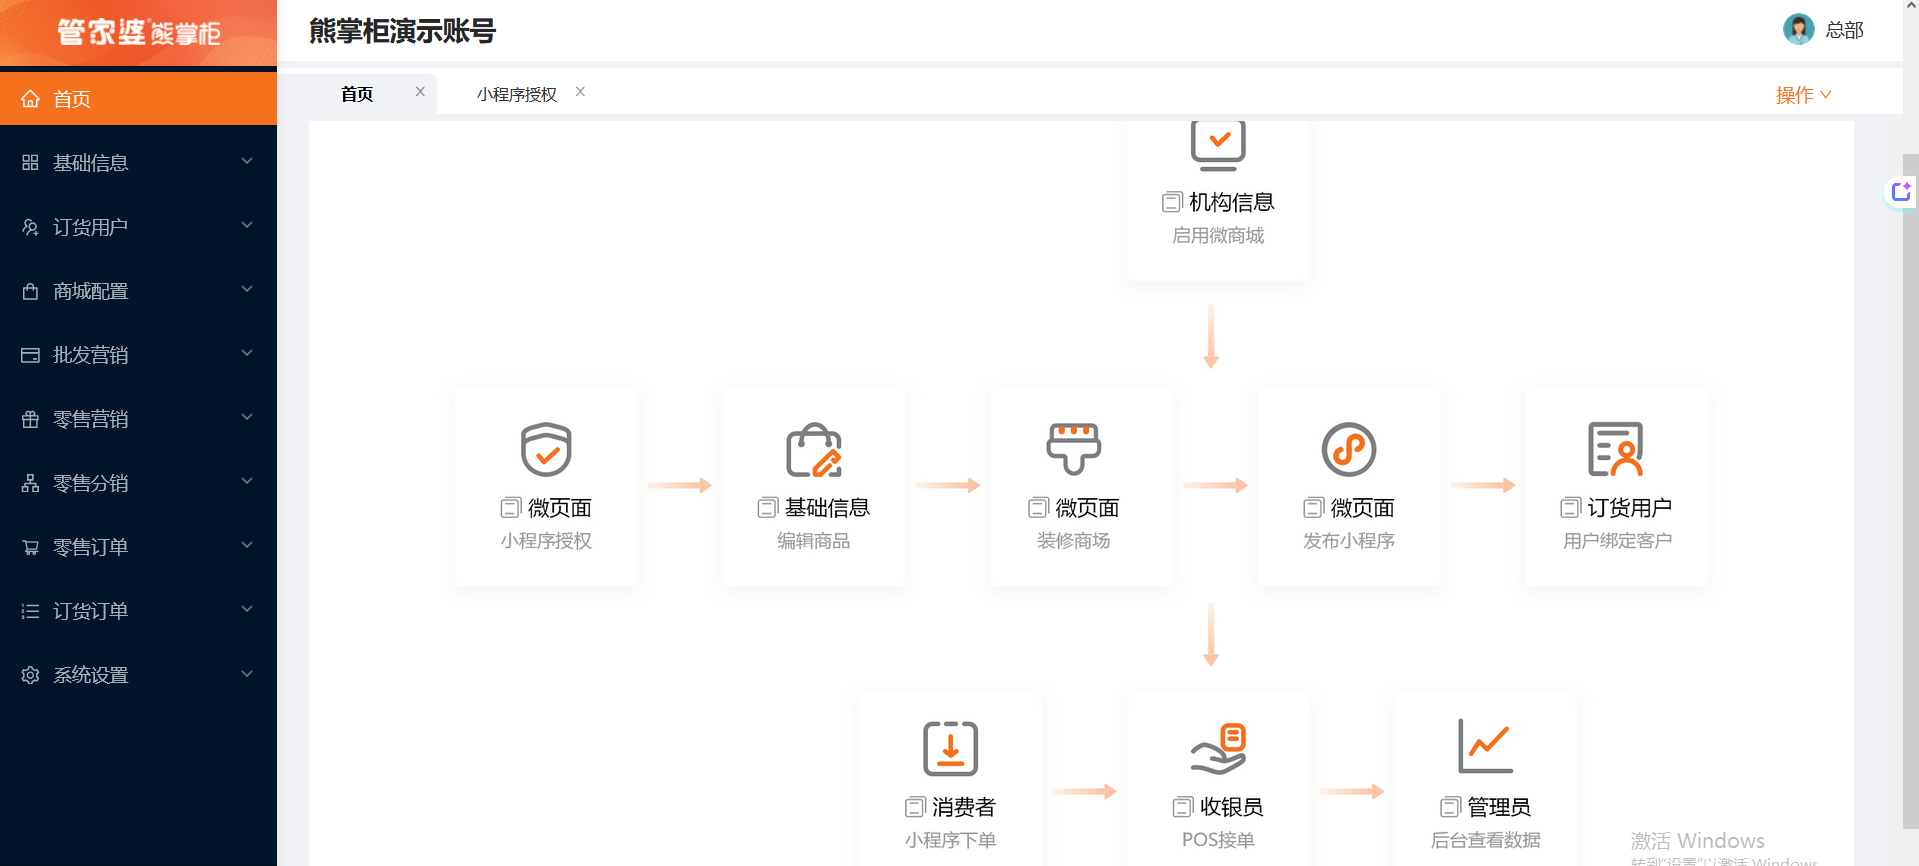Click the 小程序下单 caption text
The height and width of the screenshot is (866, 1919).
click(950, 840)
